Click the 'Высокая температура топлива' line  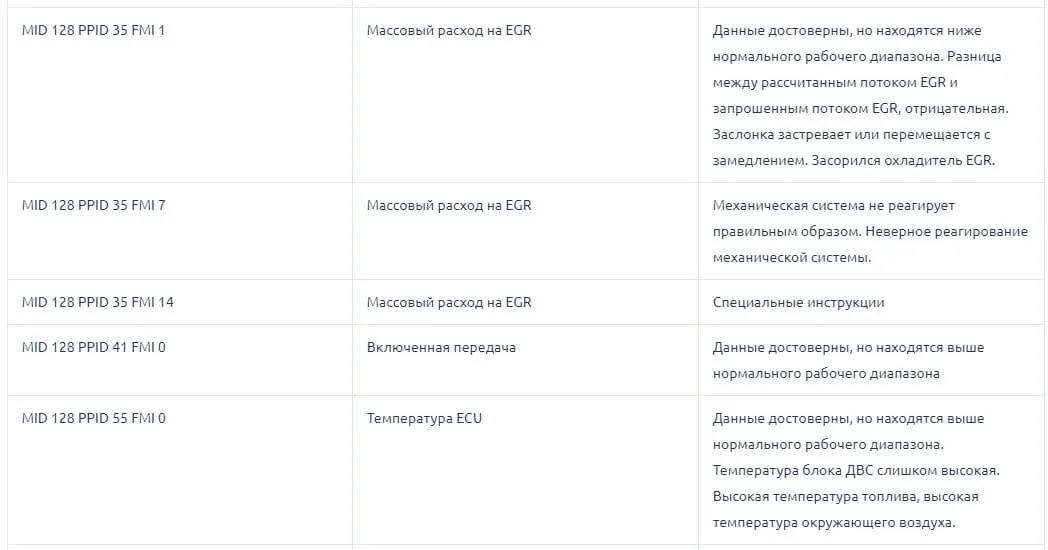pyautogui.click(x=845, y=496)
